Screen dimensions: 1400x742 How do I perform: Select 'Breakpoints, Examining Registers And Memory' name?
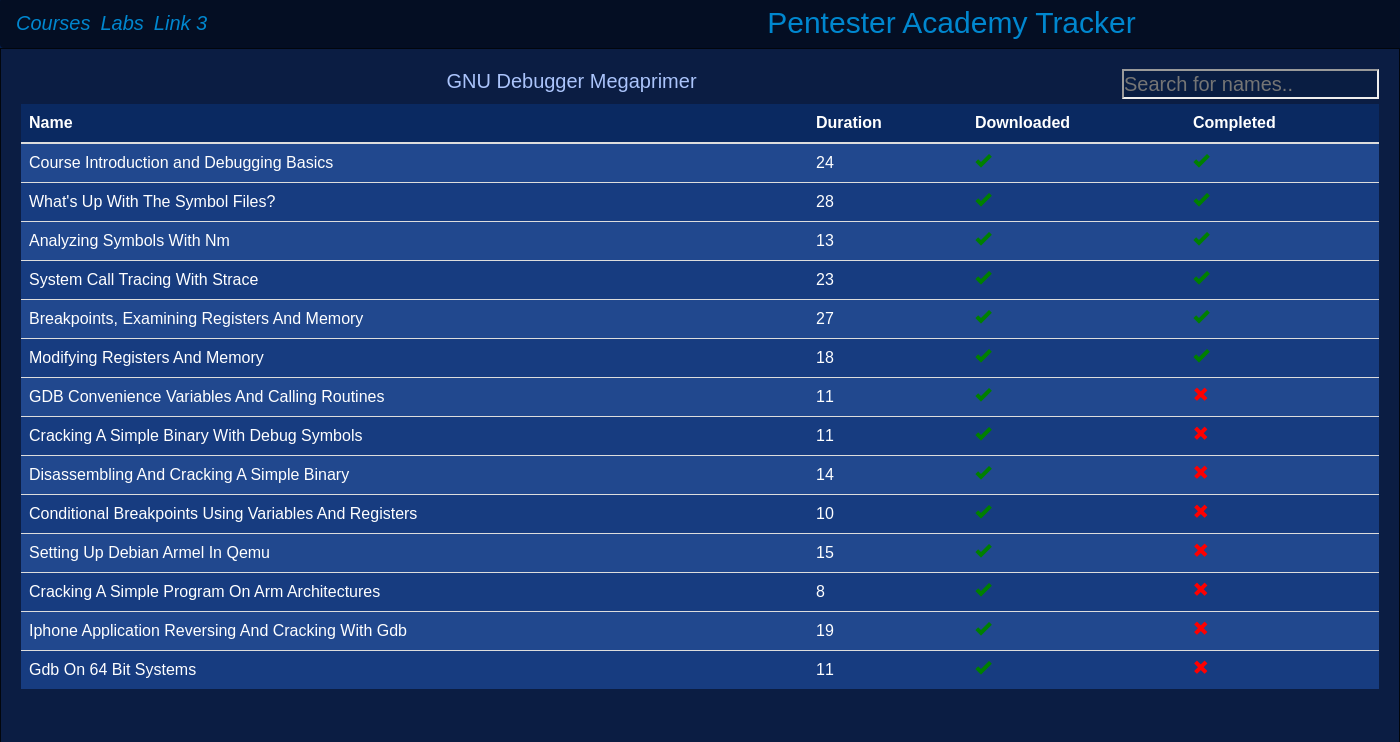pyautogui.click(x=196, y=319)
